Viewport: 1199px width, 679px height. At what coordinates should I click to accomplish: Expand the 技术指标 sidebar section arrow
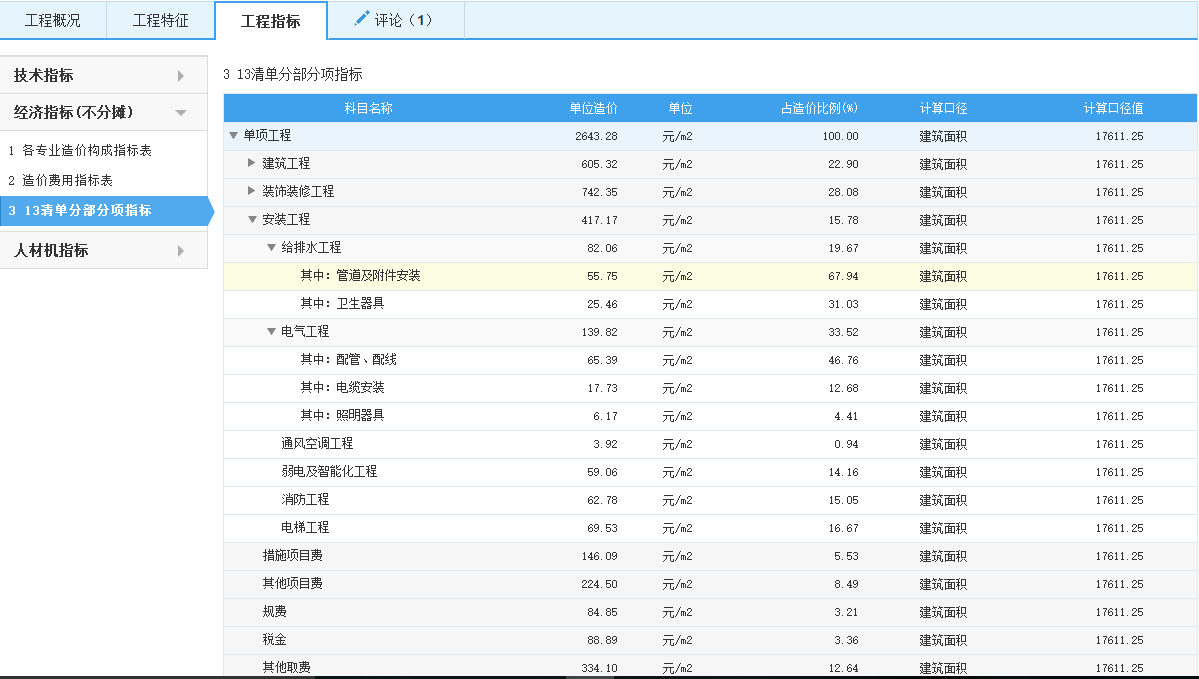click(180, 76)
